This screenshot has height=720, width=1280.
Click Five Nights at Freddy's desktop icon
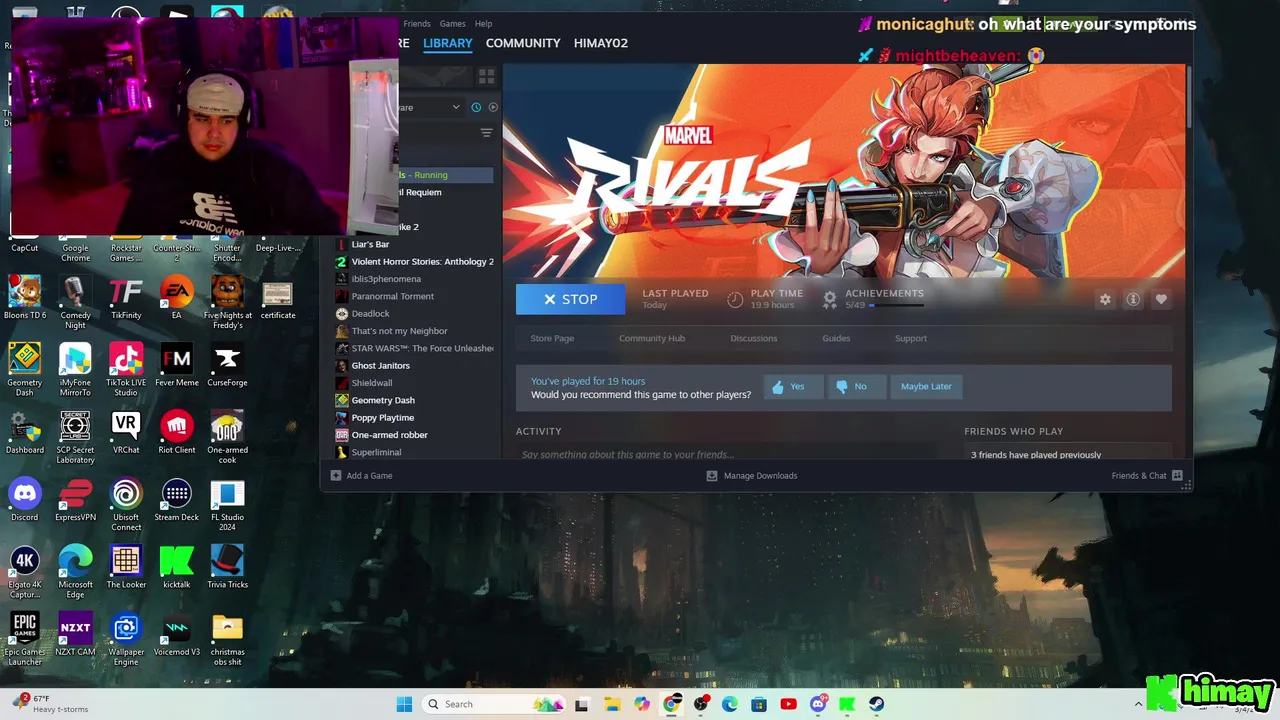(x=227, y=304)
